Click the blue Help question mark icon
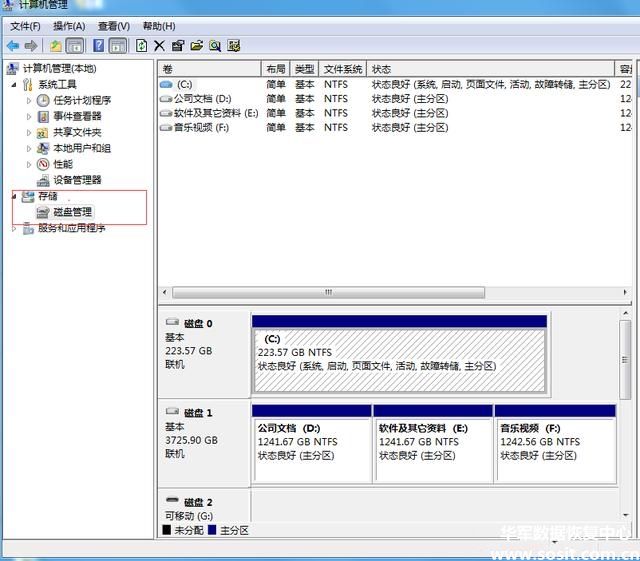 [99, 46]
